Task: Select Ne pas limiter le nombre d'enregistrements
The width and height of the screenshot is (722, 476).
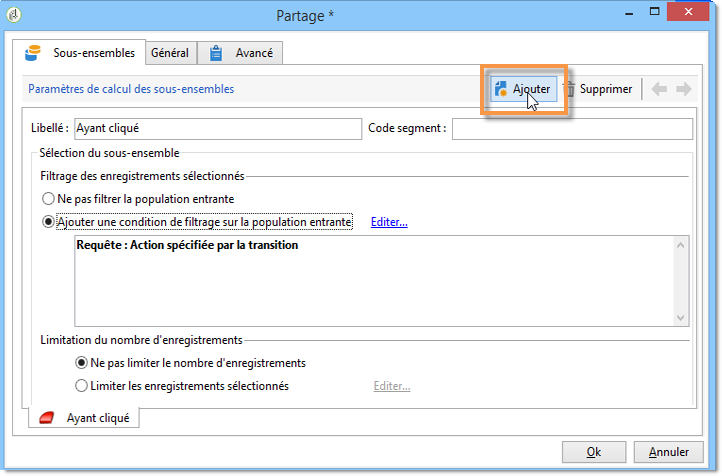Action: click(81, 363)
